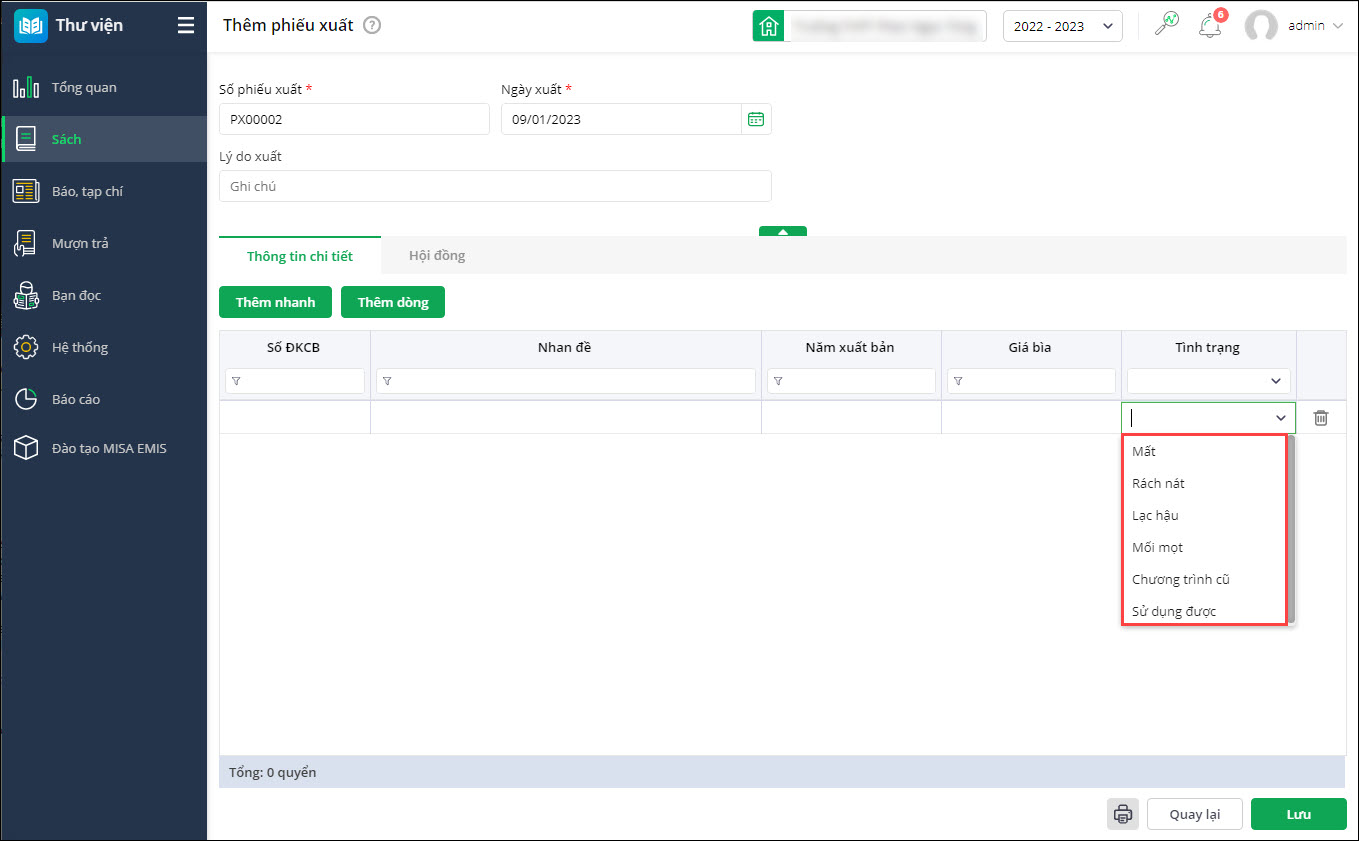This screenshot has height=841, width=1359.
Task: Click the Báo, tạp chí newspaper icon
Action: 26,191
